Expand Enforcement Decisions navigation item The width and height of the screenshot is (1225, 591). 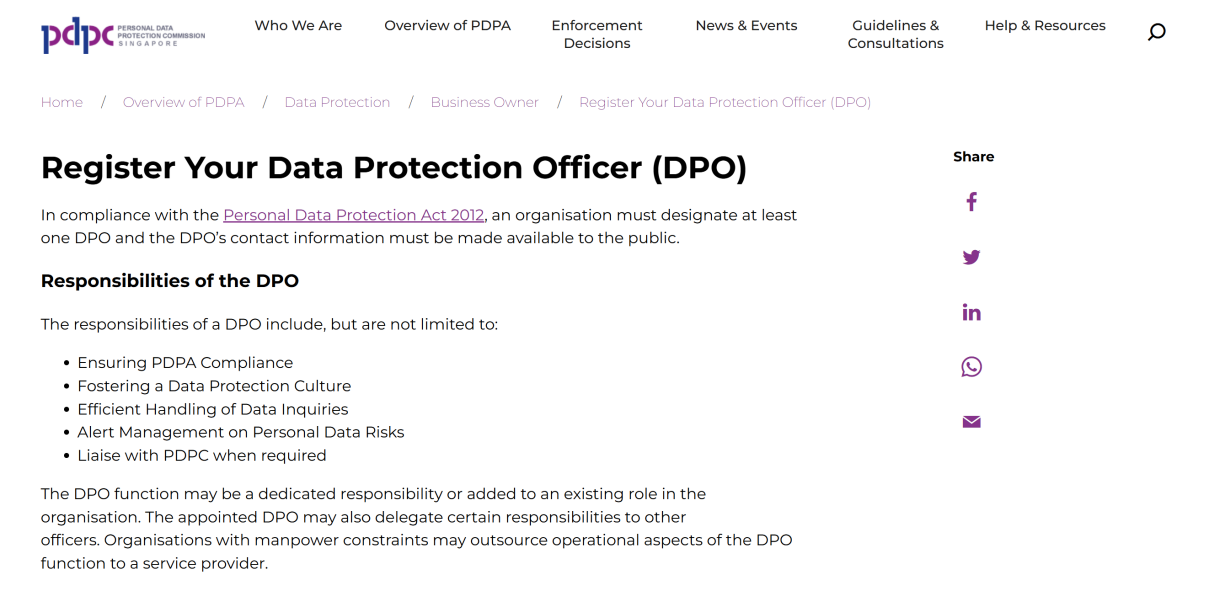coord(597,34)
